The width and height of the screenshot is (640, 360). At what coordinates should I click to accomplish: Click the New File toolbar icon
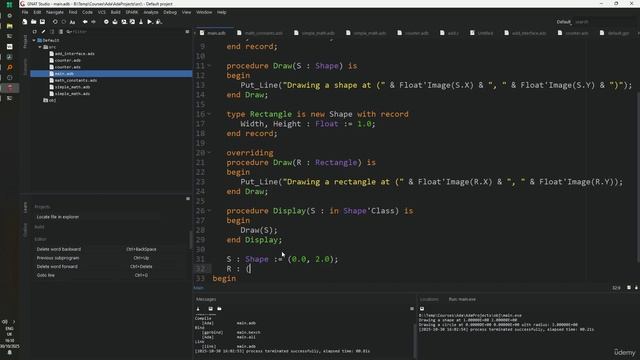25,22
